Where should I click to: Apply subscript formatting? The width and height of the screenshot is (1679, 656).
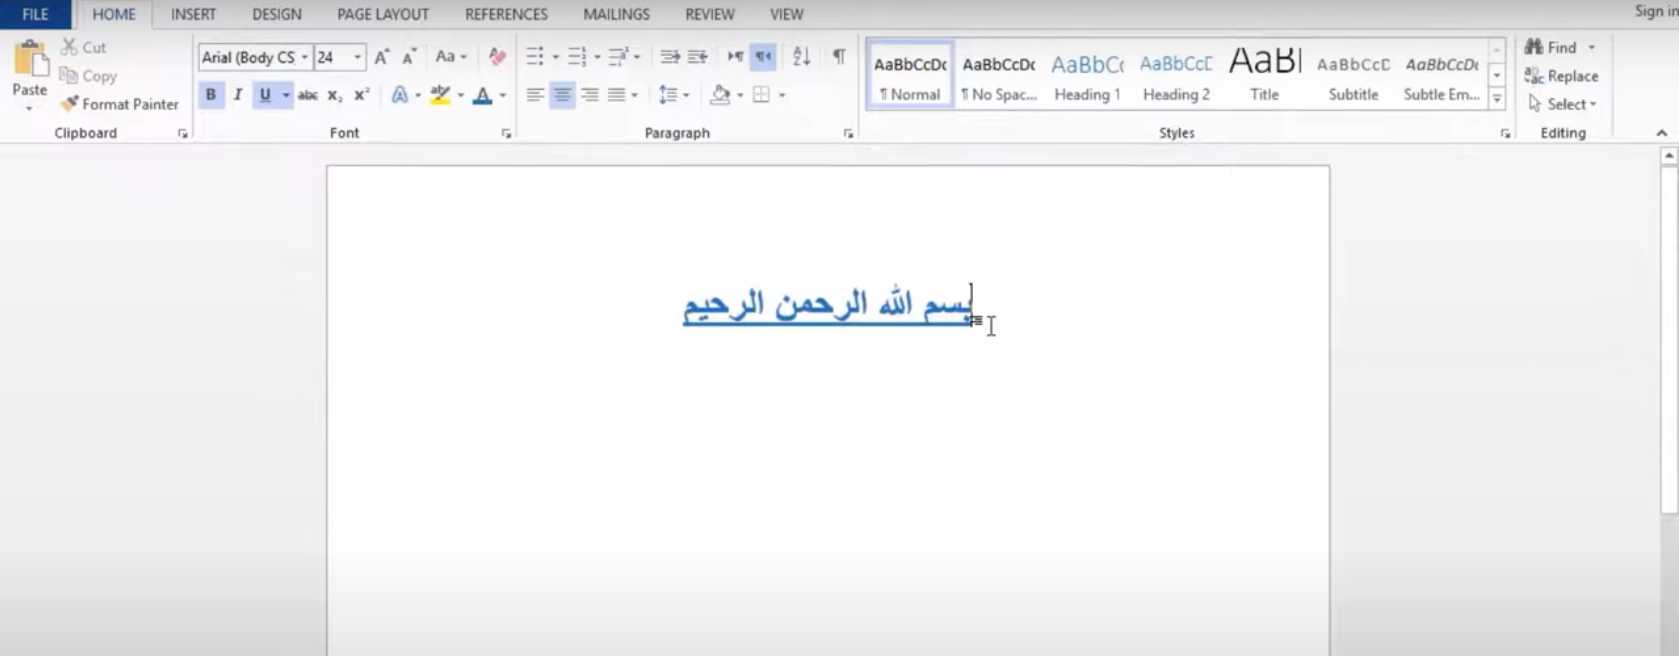pos(335,95)
